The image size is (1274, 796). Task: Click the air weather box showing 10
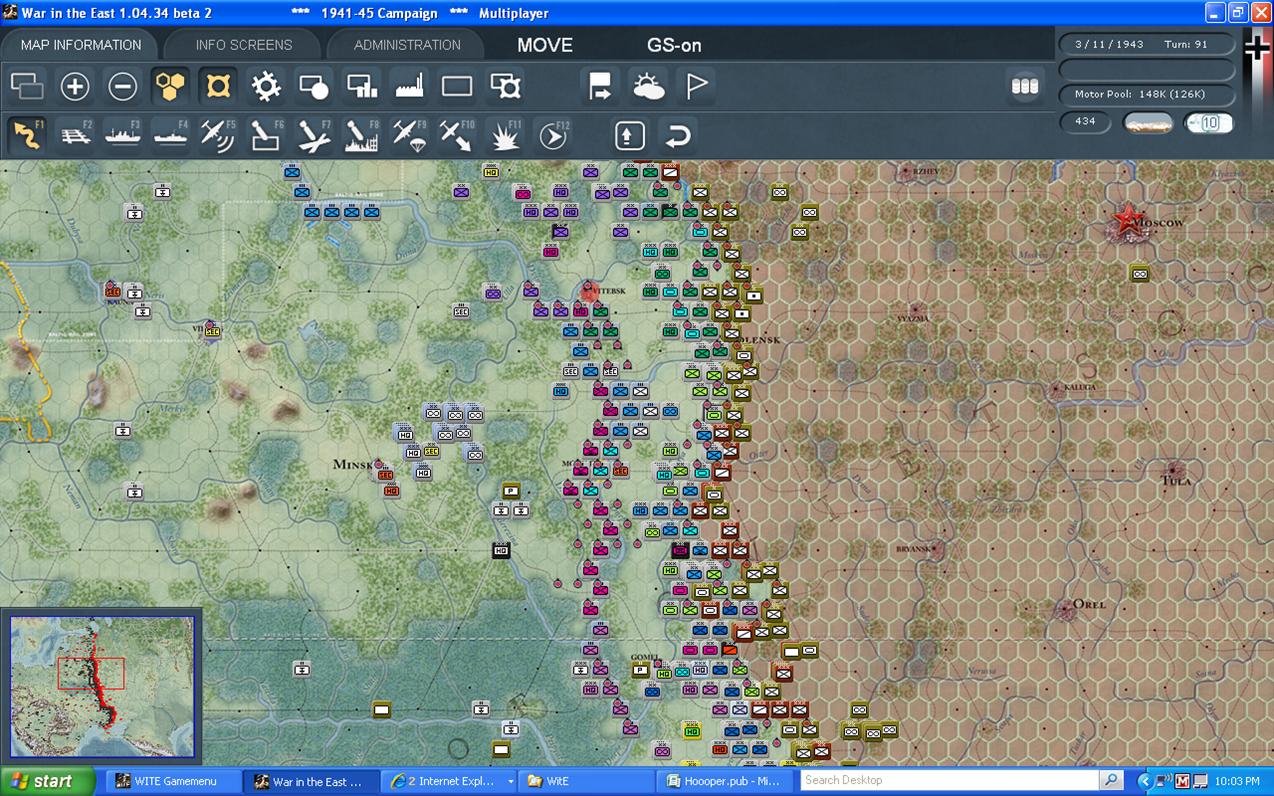coord(1209,123)
